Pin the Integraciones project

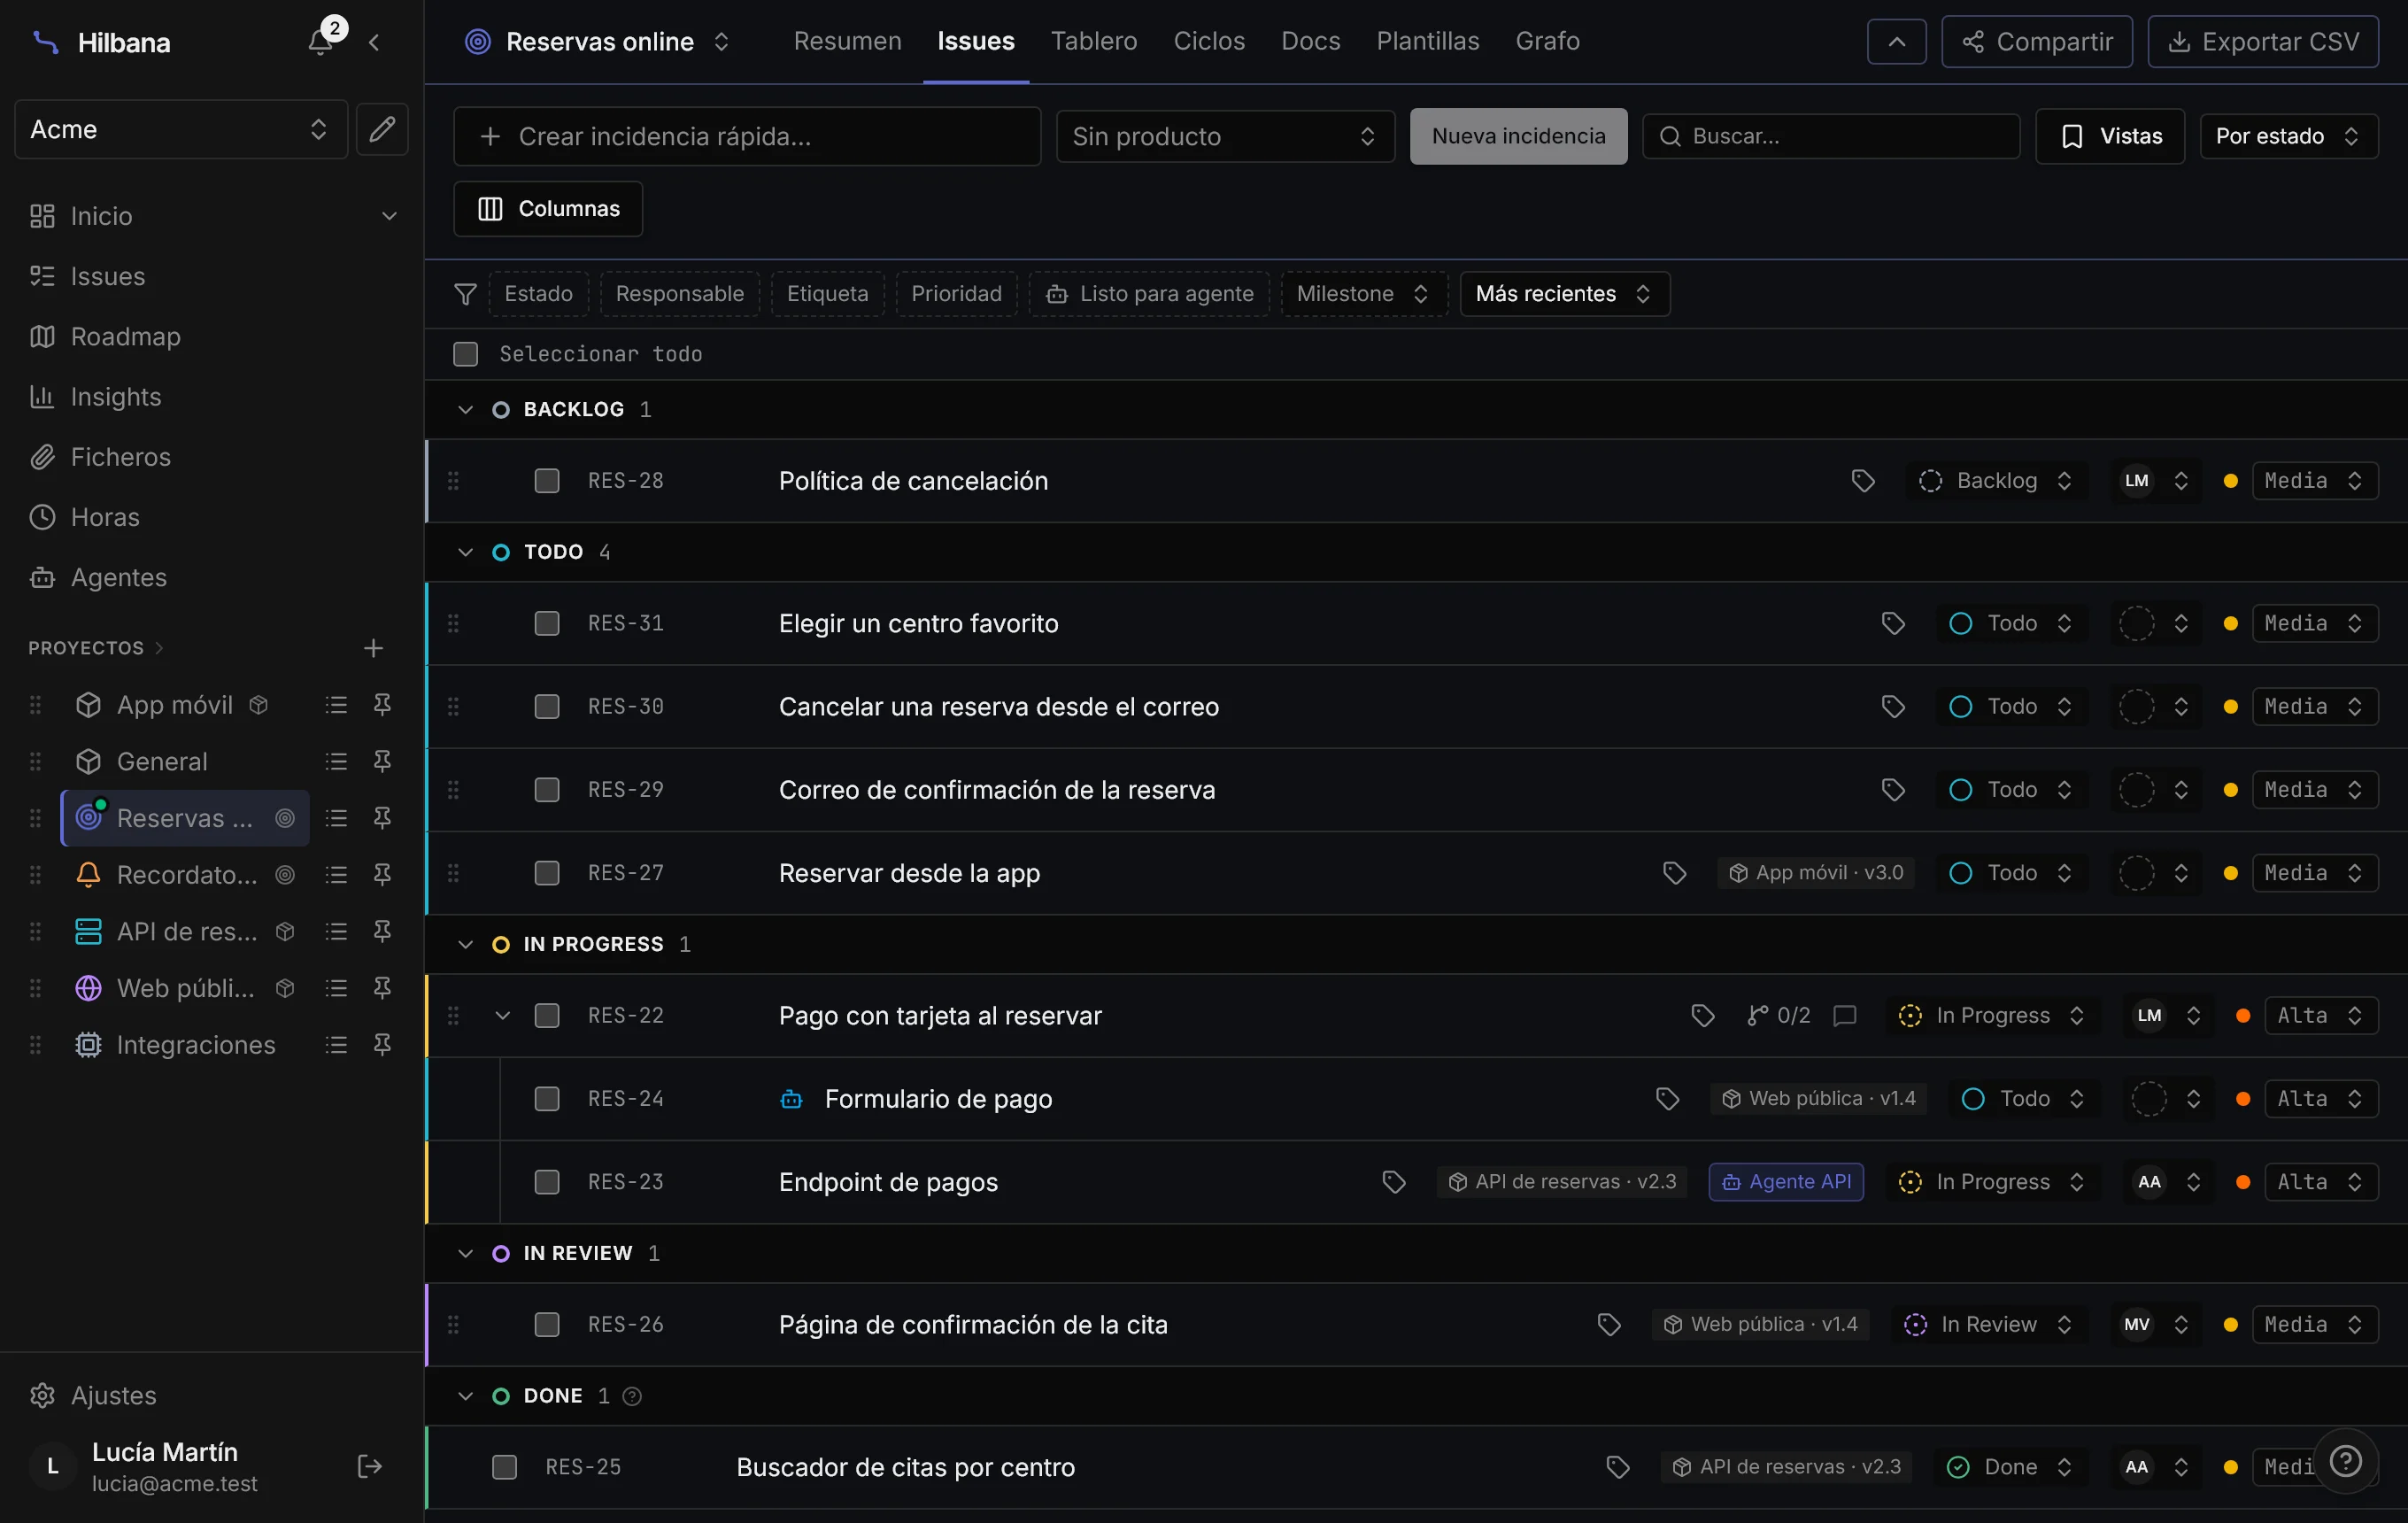[x=382, y=1045]
